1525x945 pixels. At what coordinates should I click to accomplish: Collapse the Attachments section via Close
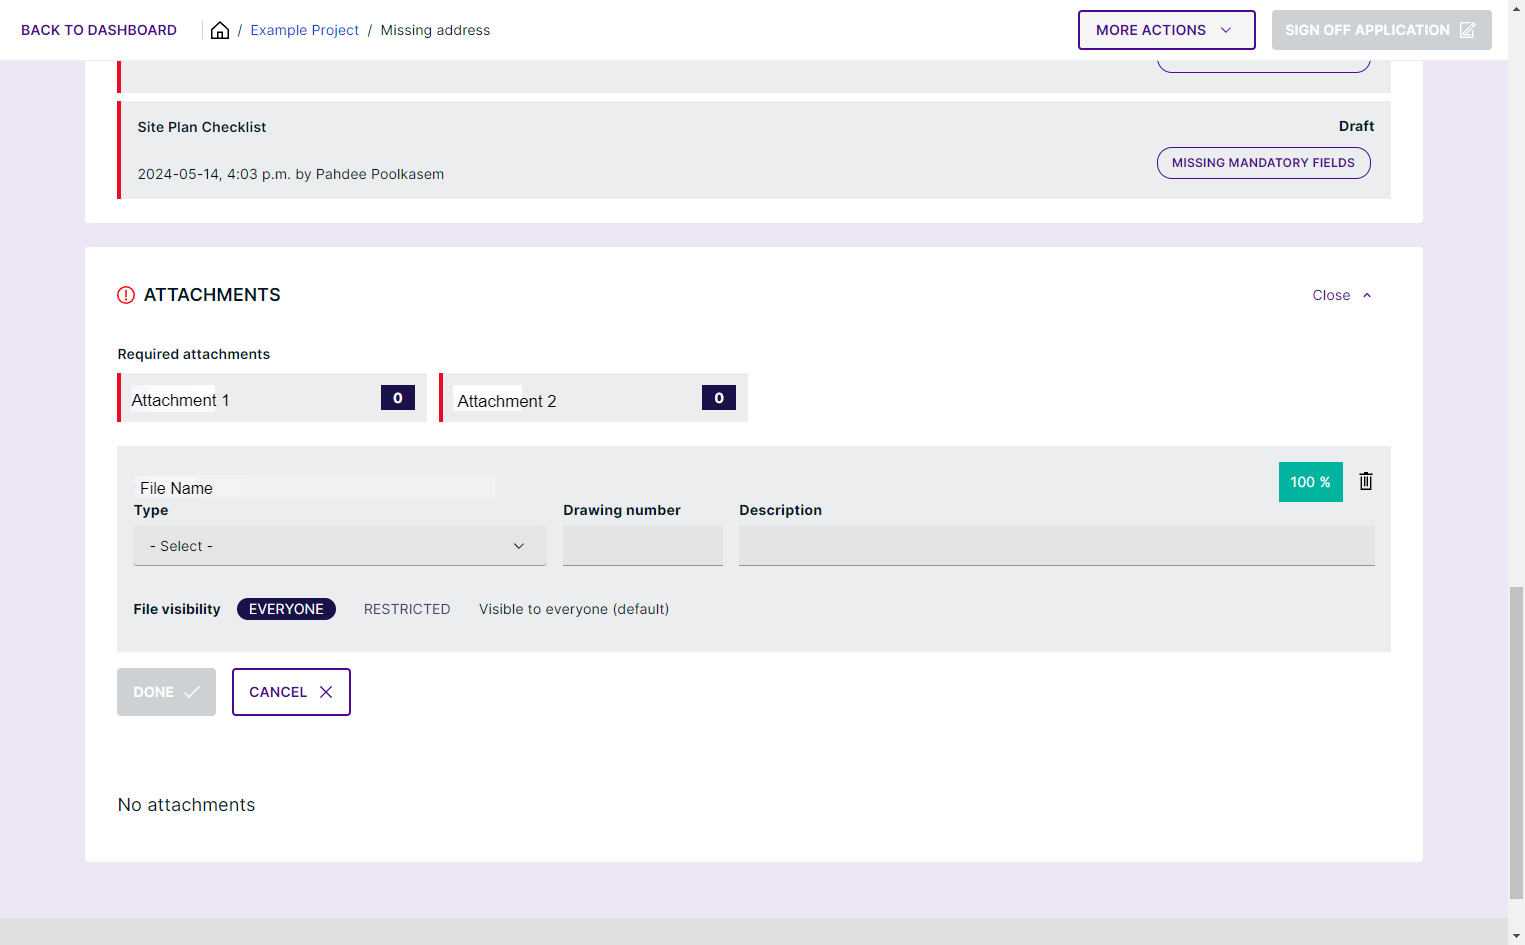coord(1342,295)
